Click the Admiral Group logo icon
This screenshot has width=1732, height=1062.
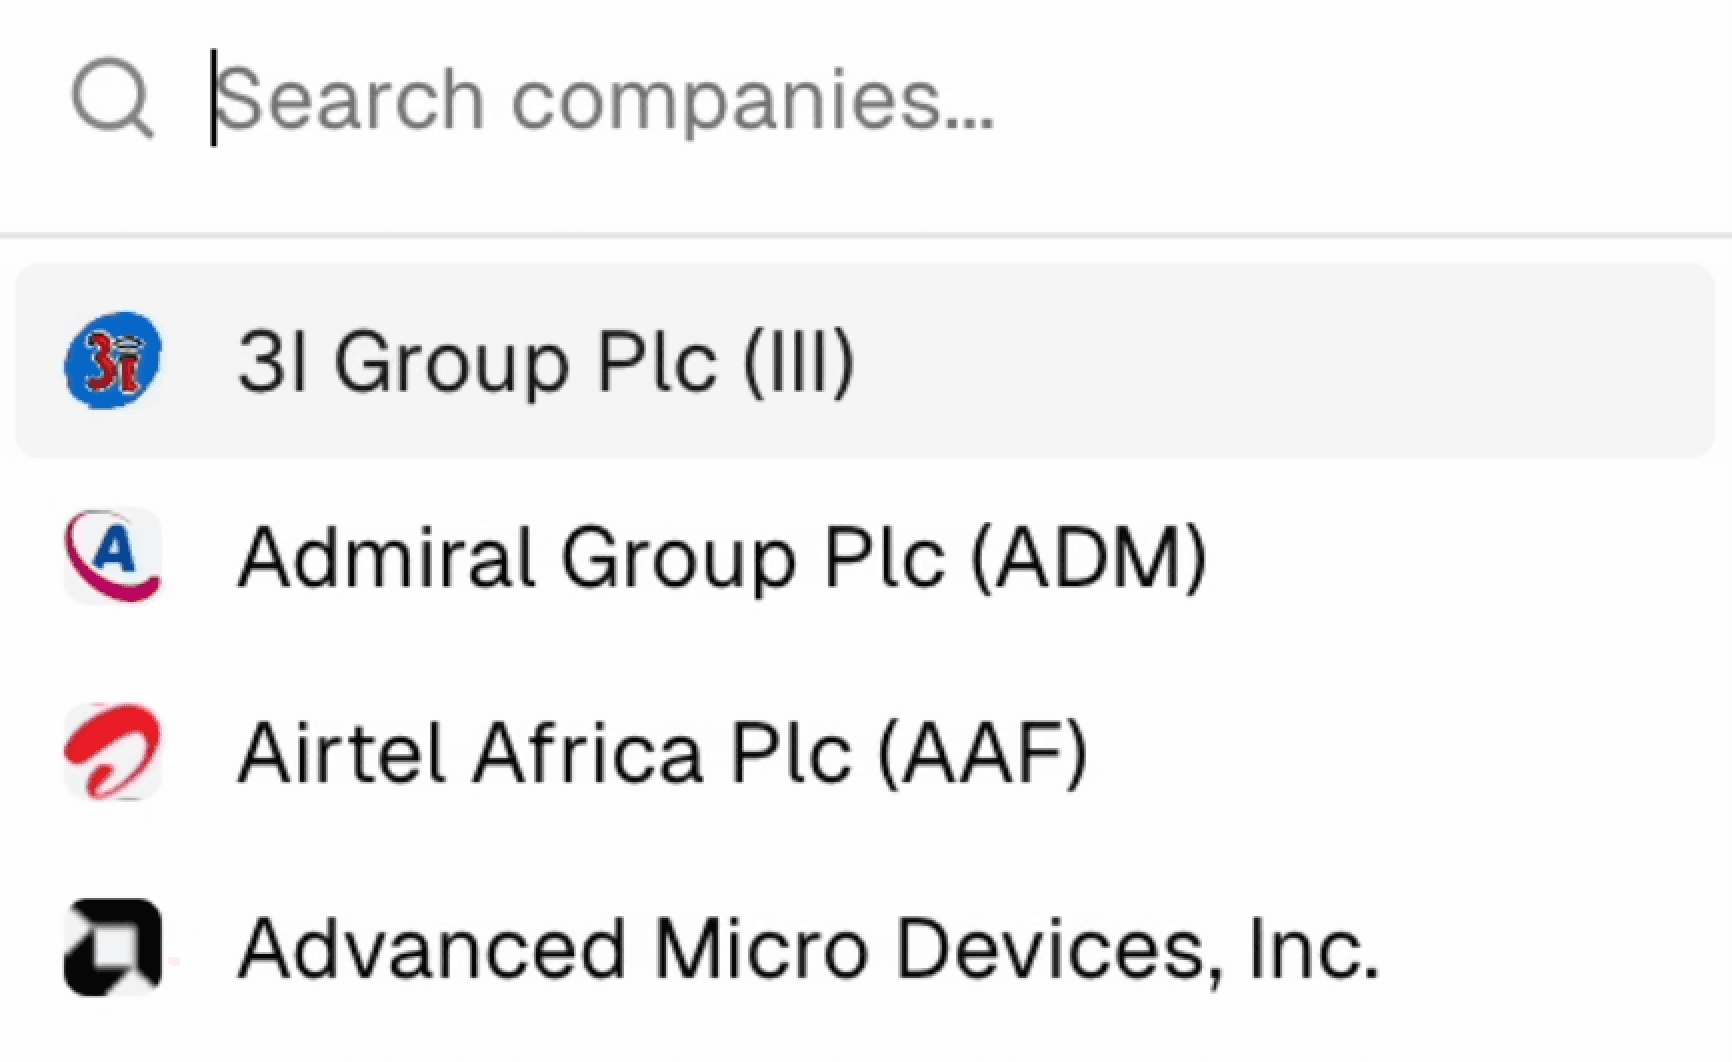(x=112, y=556)
